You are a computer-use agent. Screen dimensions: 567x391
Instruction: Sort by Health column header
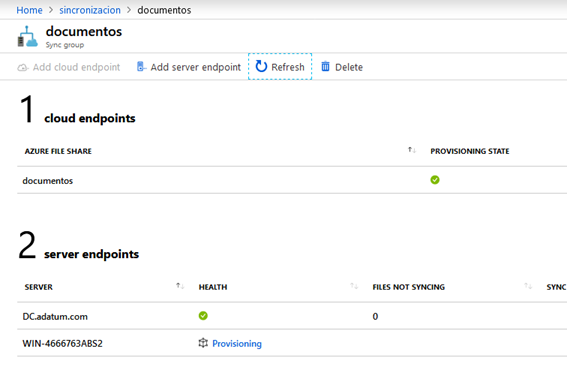click(x=213, y=287)
